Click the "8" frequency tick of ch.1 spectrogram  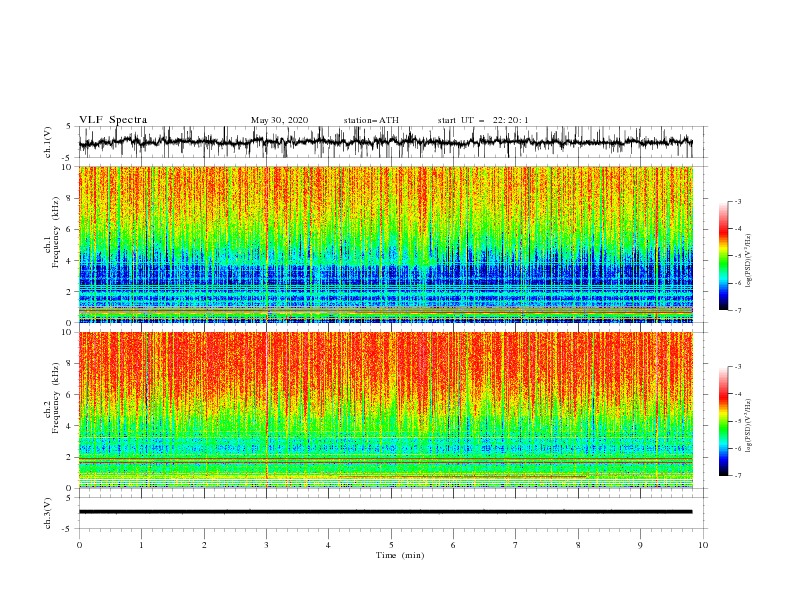[71, 198]
